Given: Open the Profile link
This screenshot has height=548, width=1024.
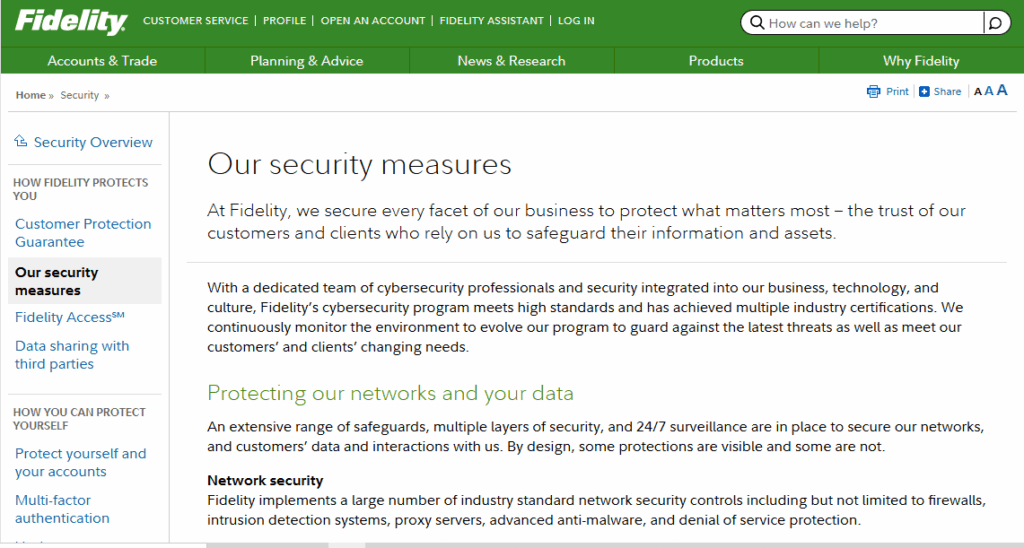Looking at the screenshot, I should click(x=284, y=21).
